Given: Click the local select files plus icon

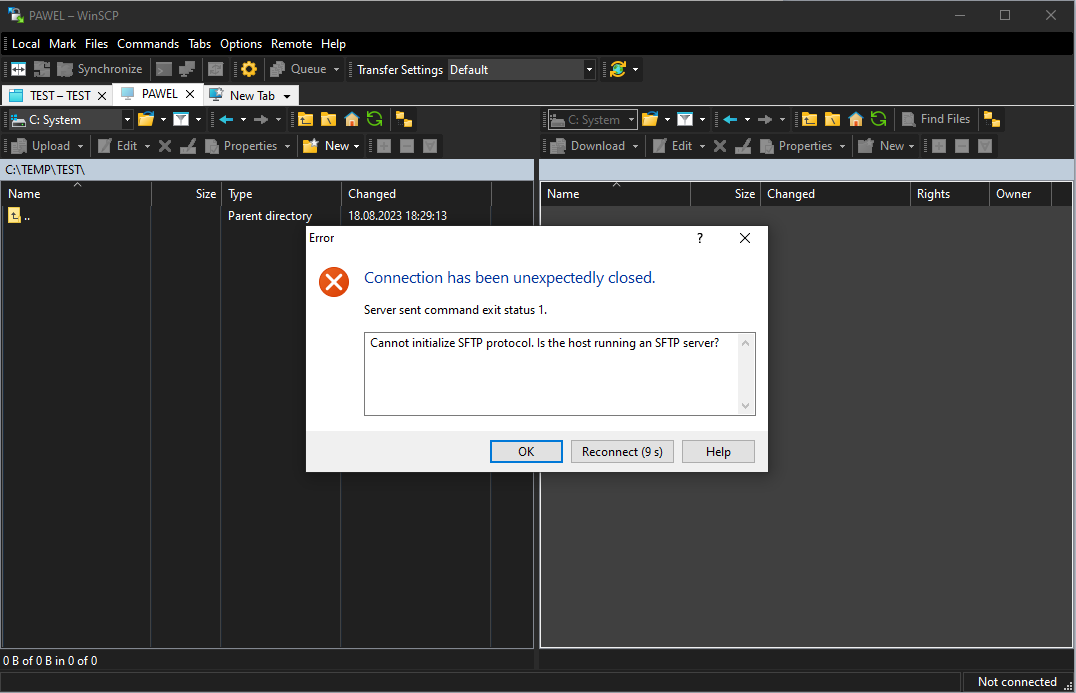Looking at the screenshot, I should (x=384, y=146).
